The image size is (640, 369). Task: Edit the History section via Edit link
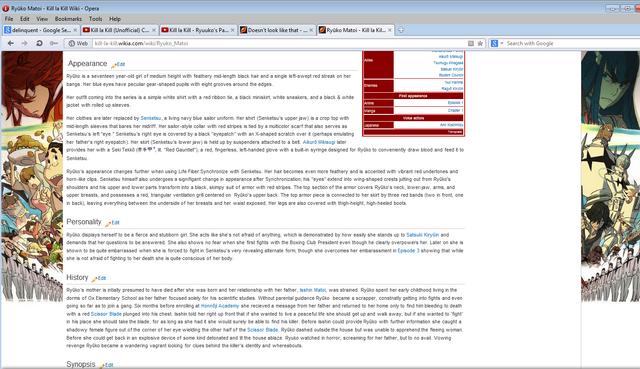[x=102, y=278]
